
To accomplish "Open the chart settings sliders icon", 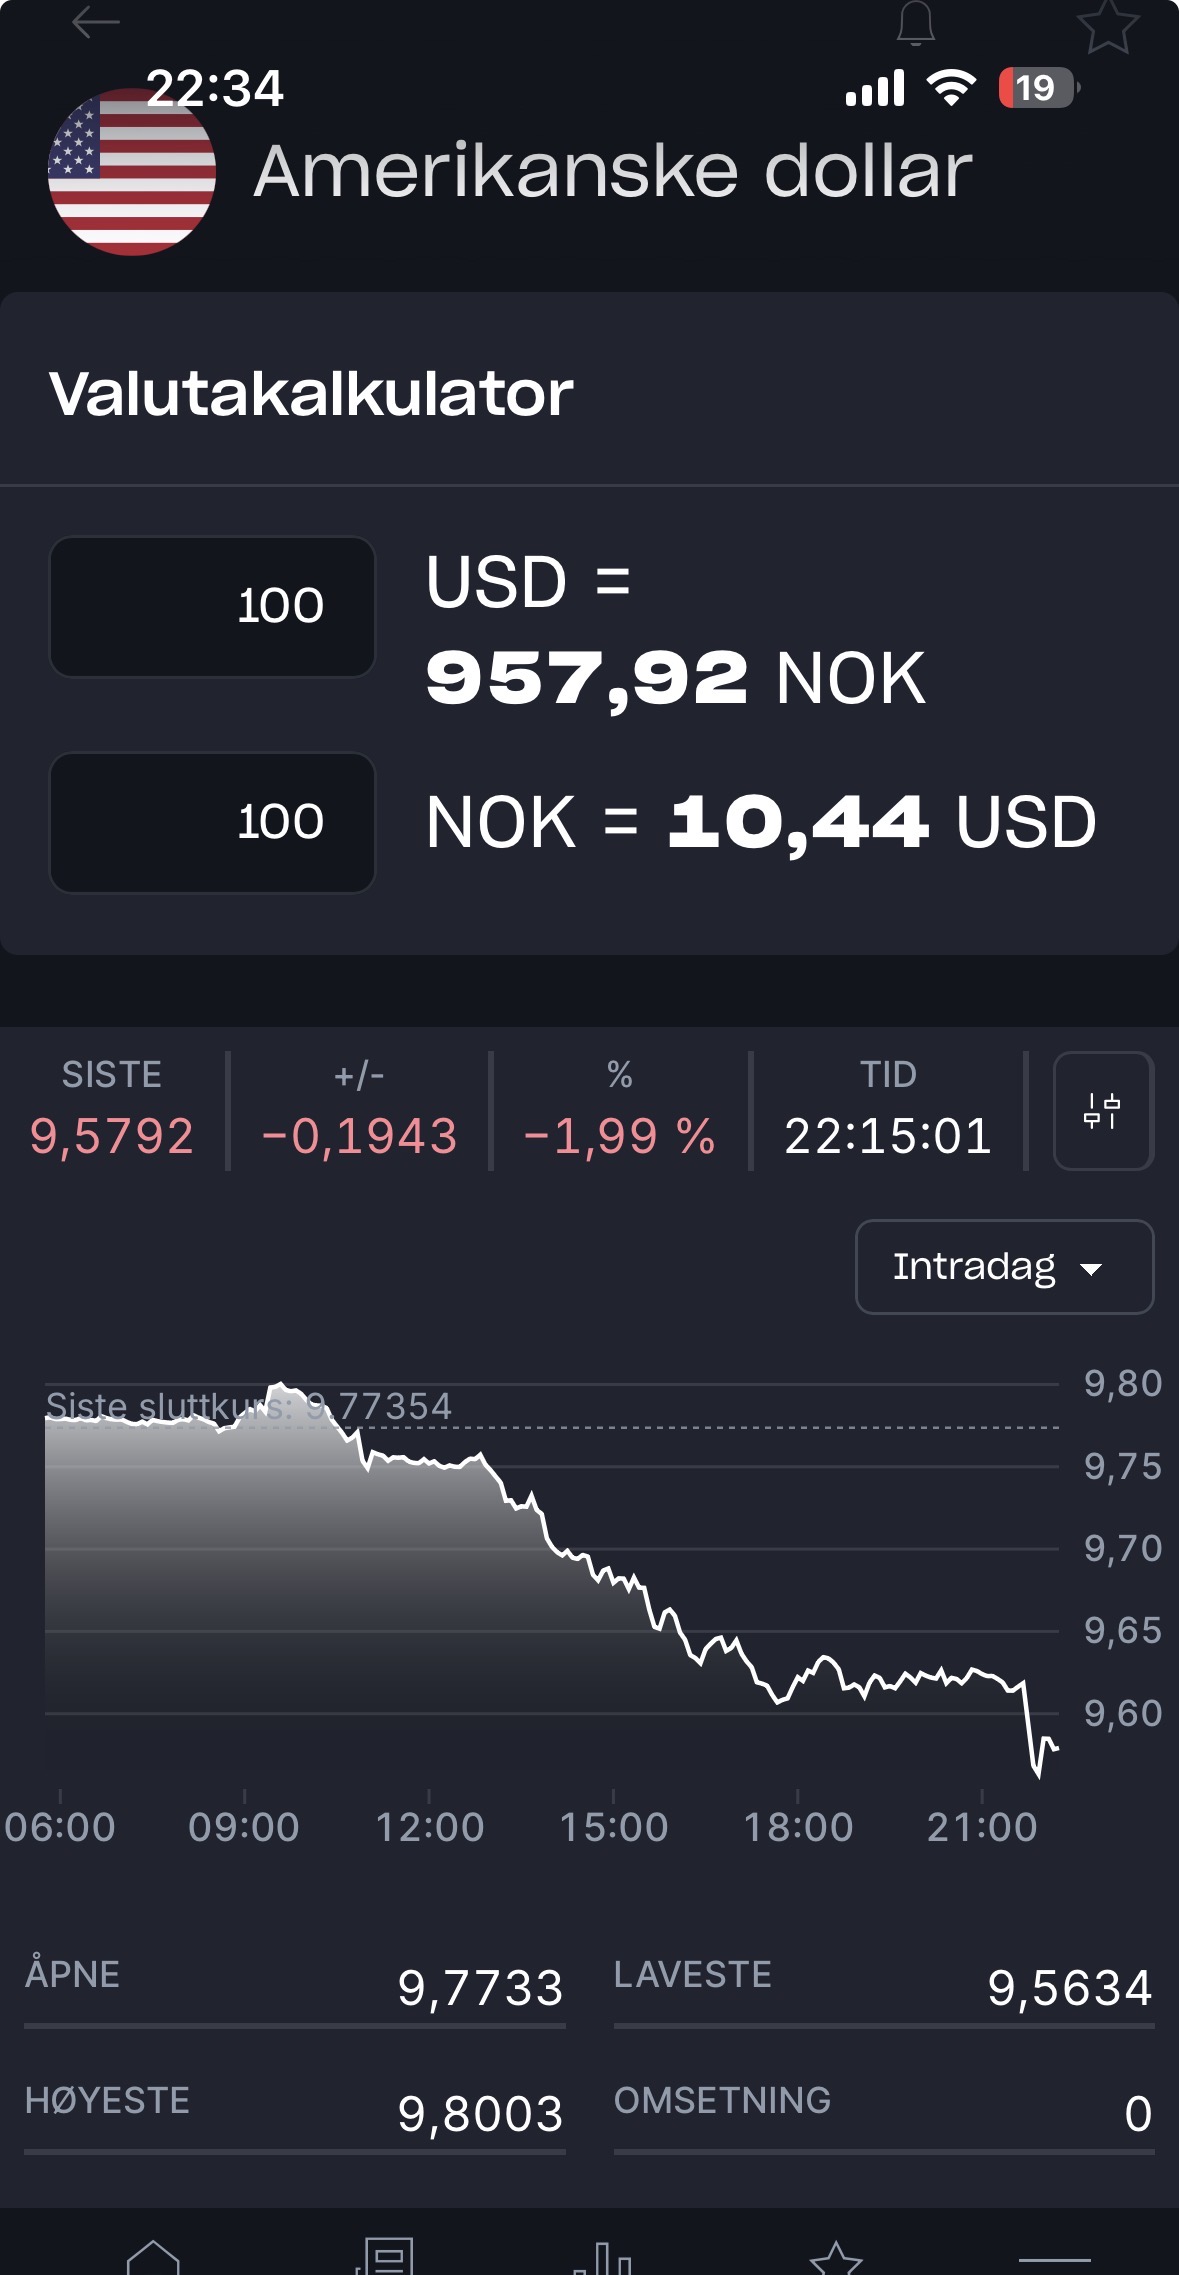I will tap(1103, 1110).
